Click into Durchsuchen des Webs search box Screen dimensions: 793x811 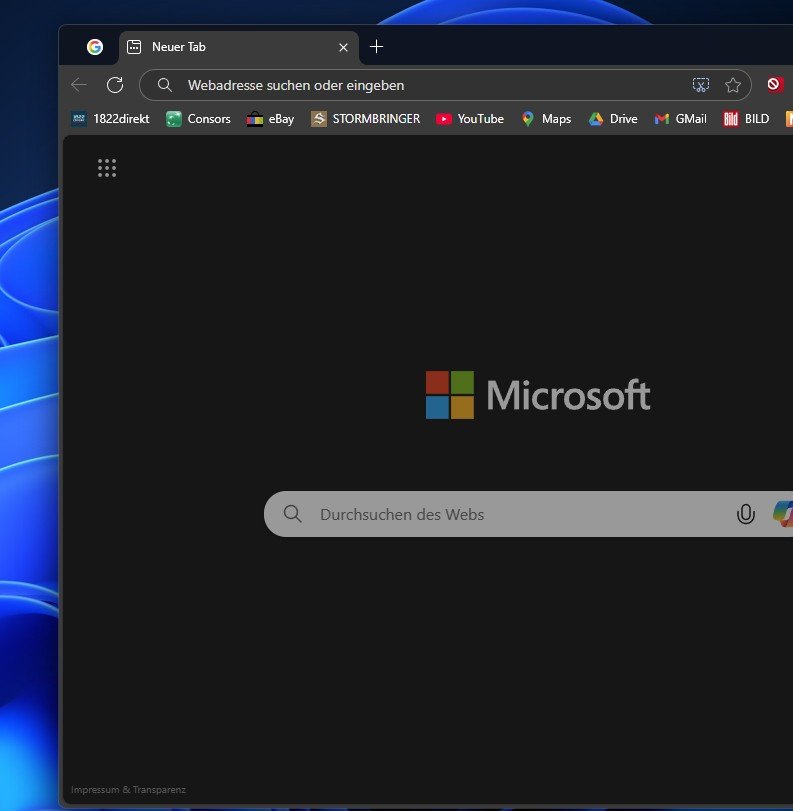[528, 514]
